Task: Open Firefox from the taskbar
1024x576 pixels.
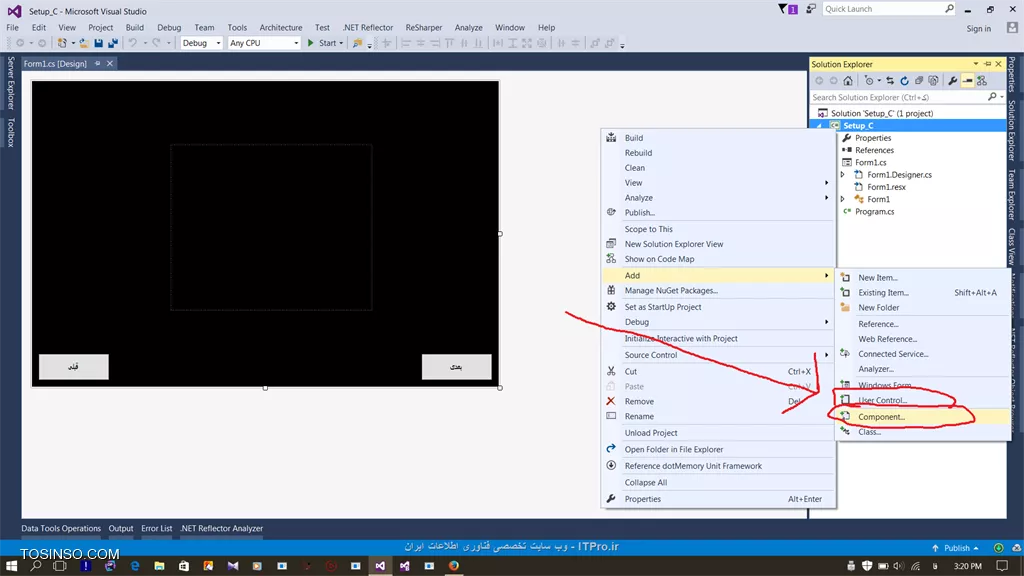Action: (453, 566)
